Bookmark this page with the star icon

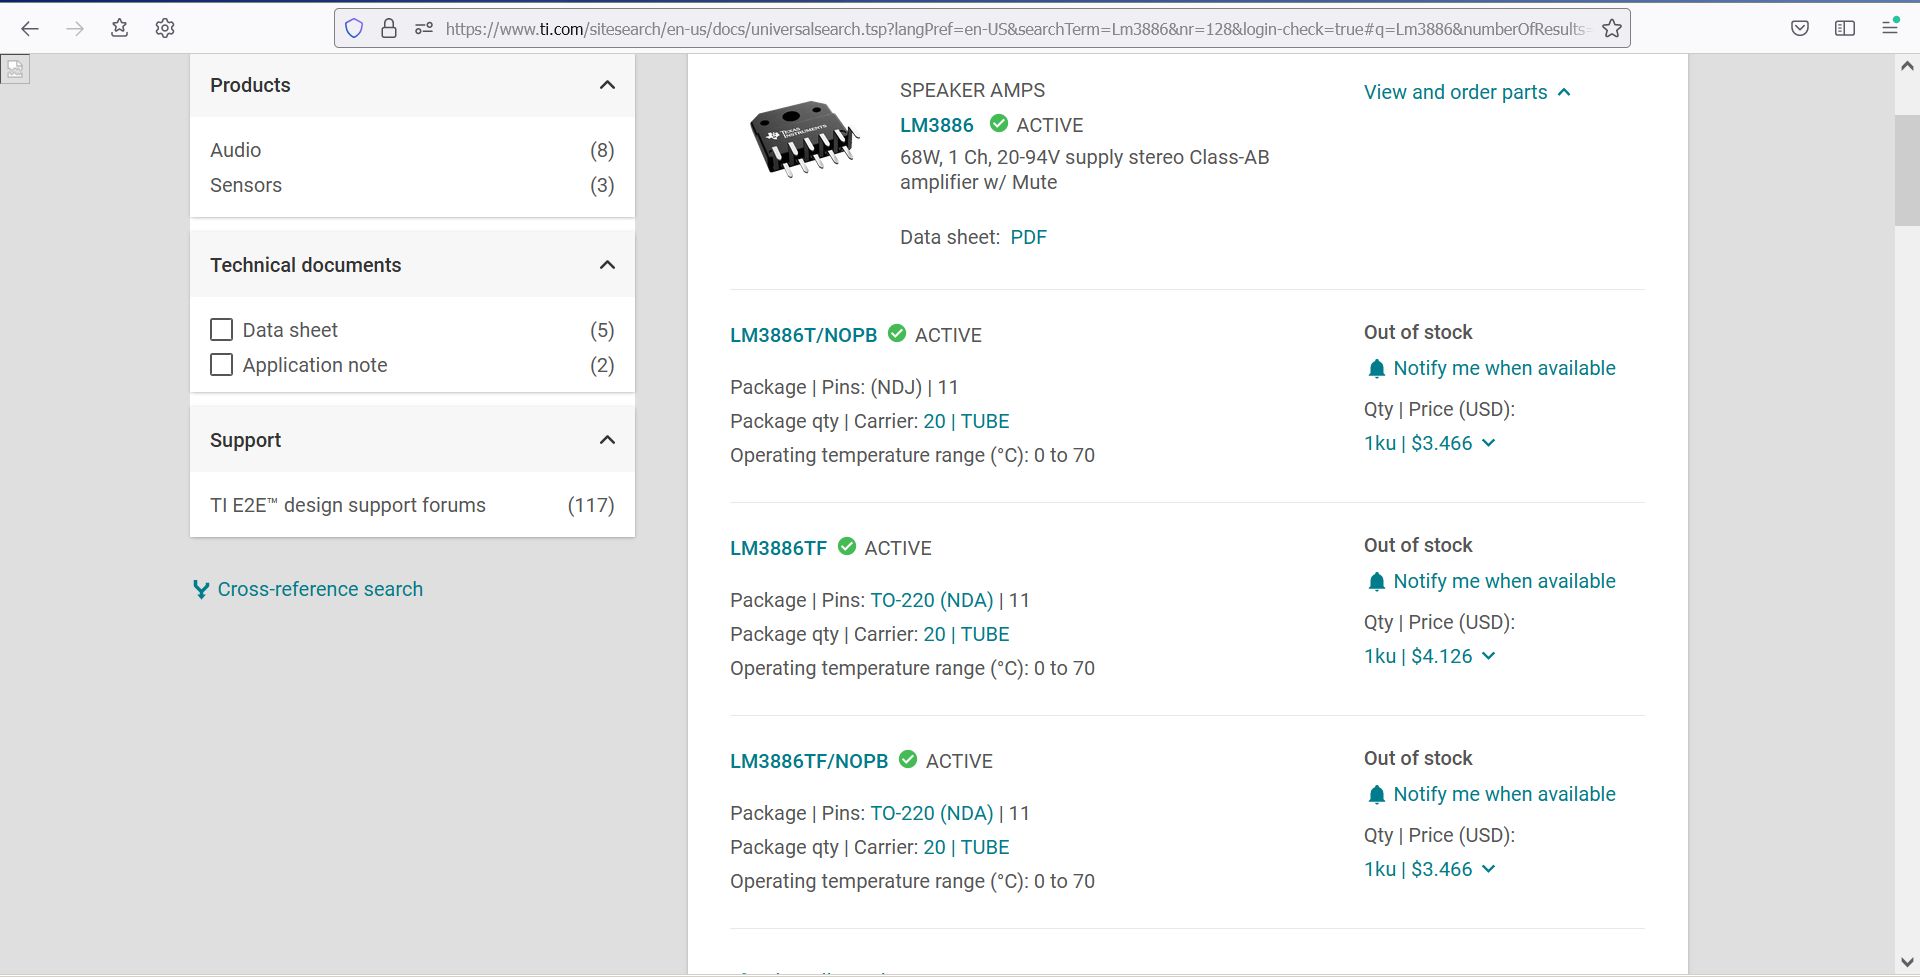1612,29
